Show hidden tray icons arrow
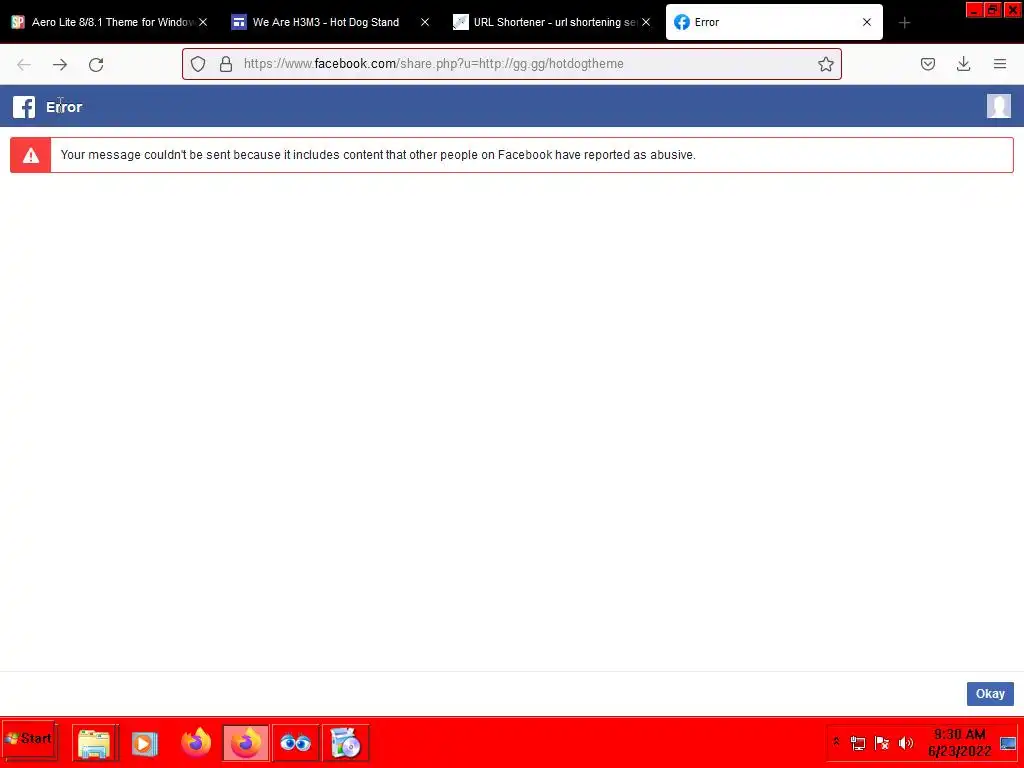1024x768 pixels. 836,742
